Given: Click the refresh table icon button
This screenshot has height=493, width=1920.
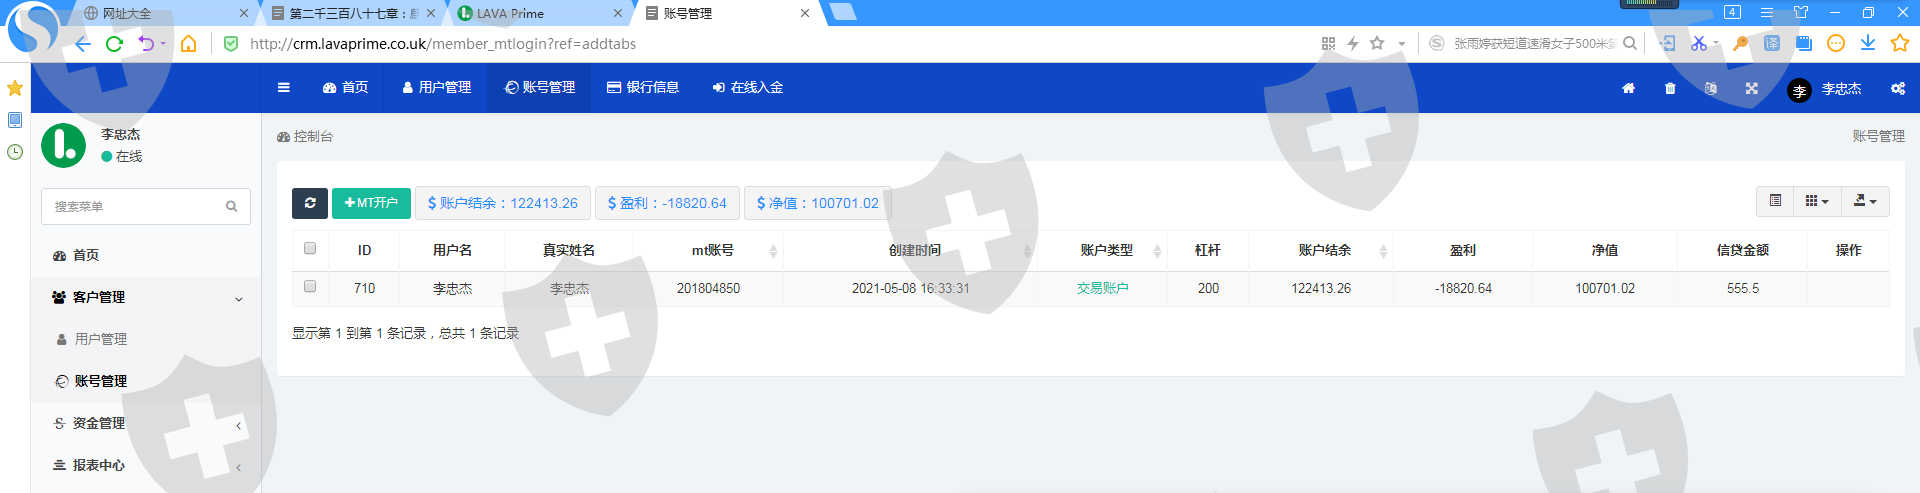Looking at the screenshot, I should pyautogui.click(x=309, y=203).
